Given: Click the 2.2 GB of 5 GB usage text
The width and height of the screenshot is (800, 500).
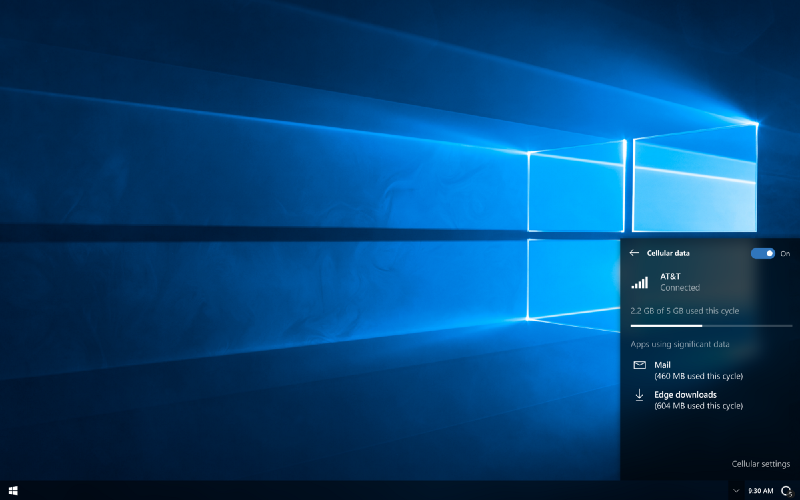Looking at the screenshot, I should (x=685, y=311).
